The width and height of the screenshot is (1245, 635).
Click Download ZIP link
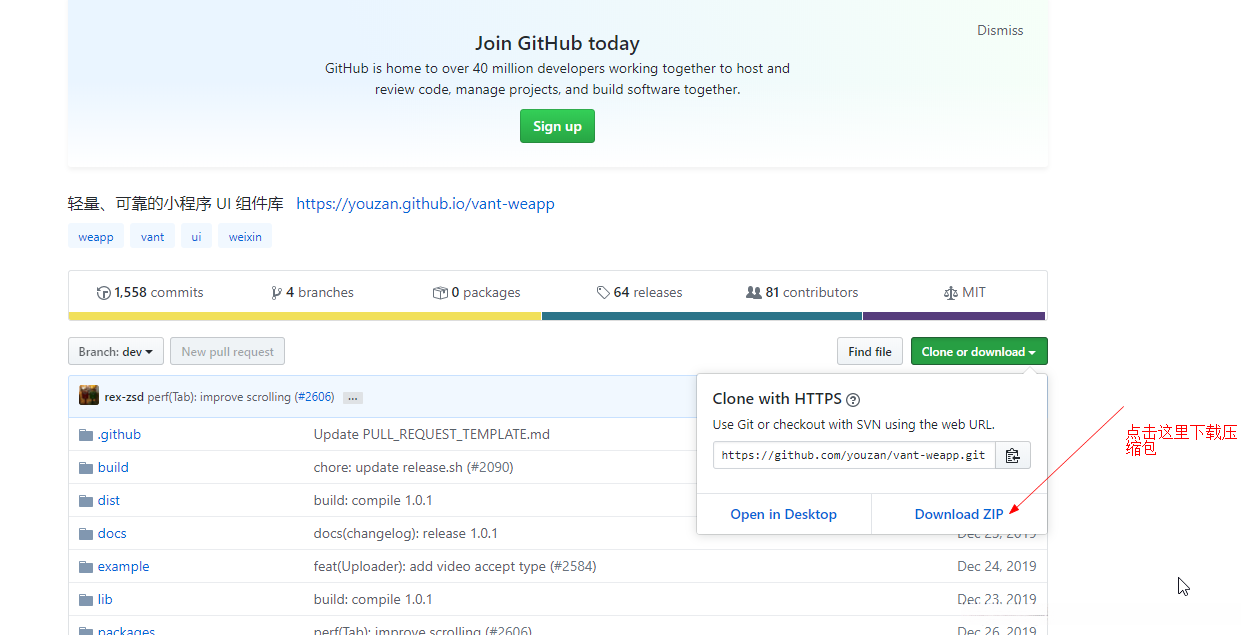[x=959, y=514]
